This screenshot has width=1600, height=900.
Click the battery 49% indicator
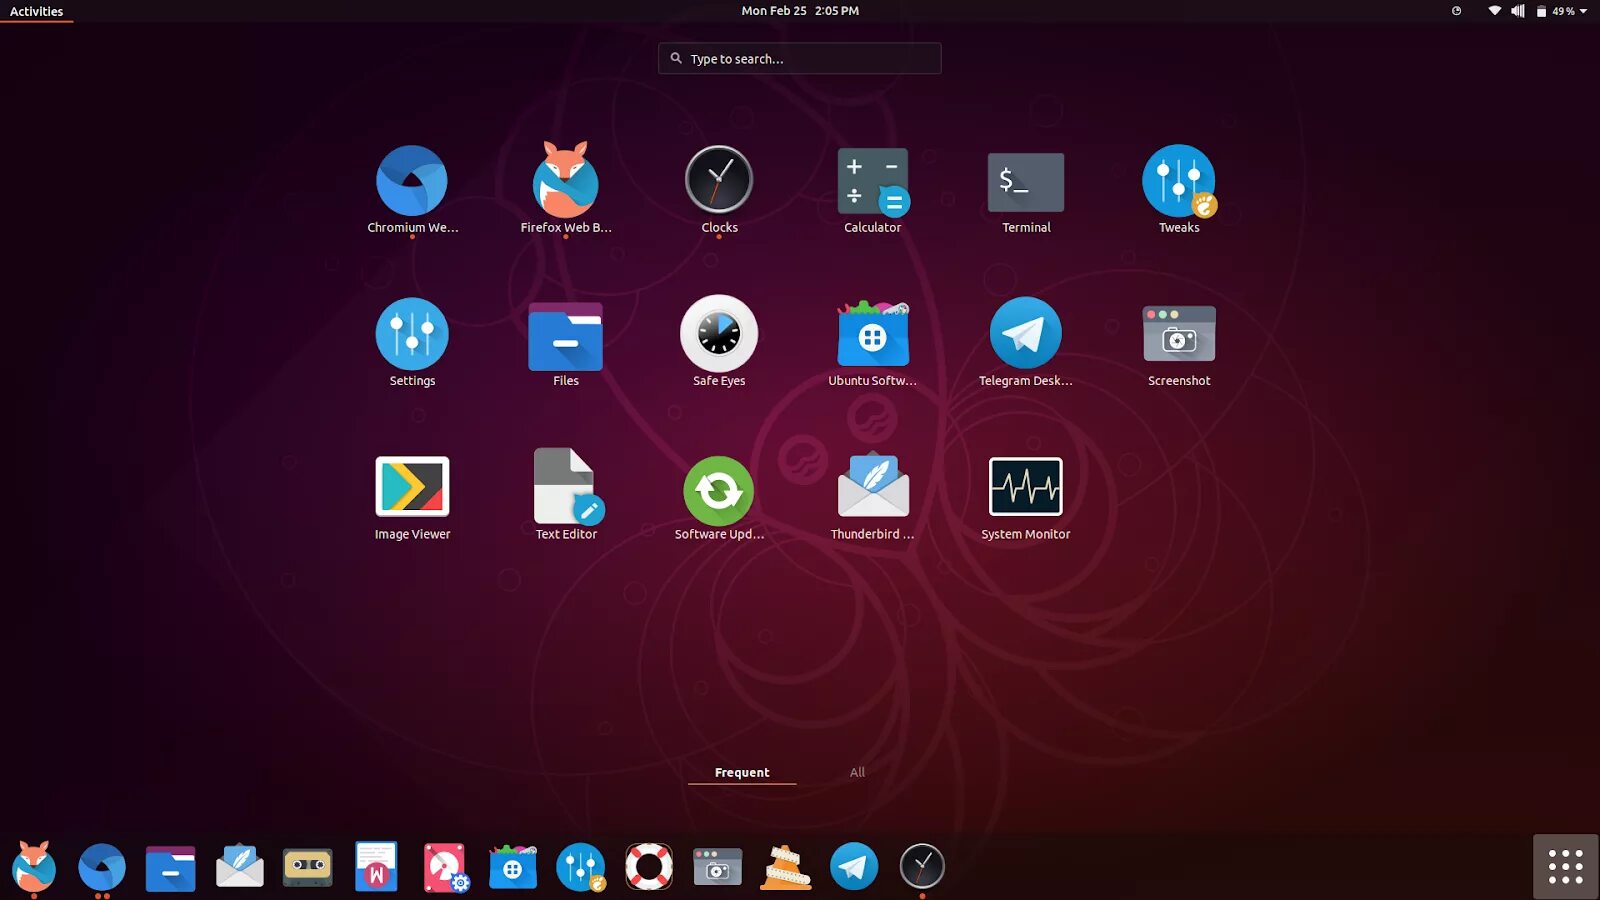coord(1556,11)
